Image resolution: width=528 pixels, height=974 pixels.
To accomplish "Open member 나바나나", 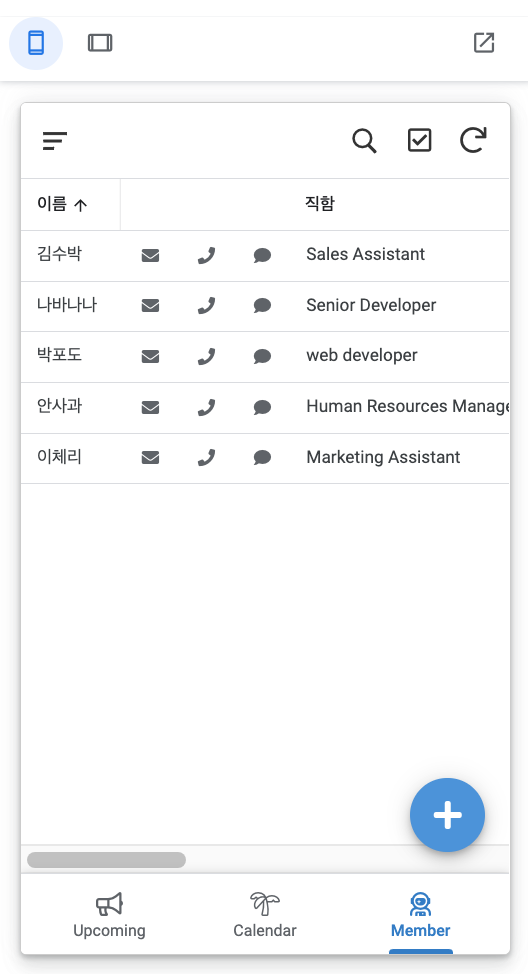I will pos(67,305).
